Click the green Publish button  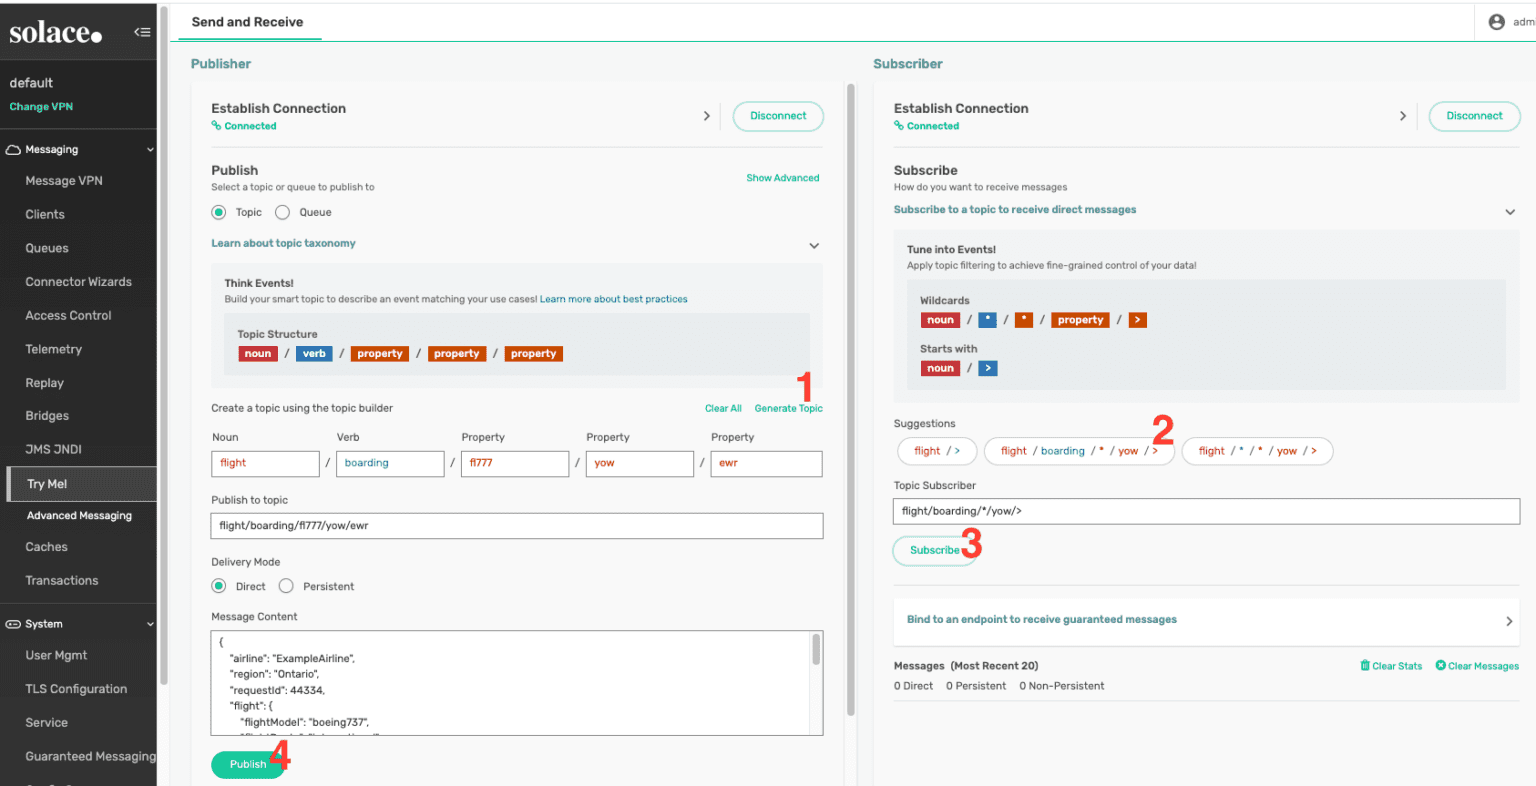[247, 764]
